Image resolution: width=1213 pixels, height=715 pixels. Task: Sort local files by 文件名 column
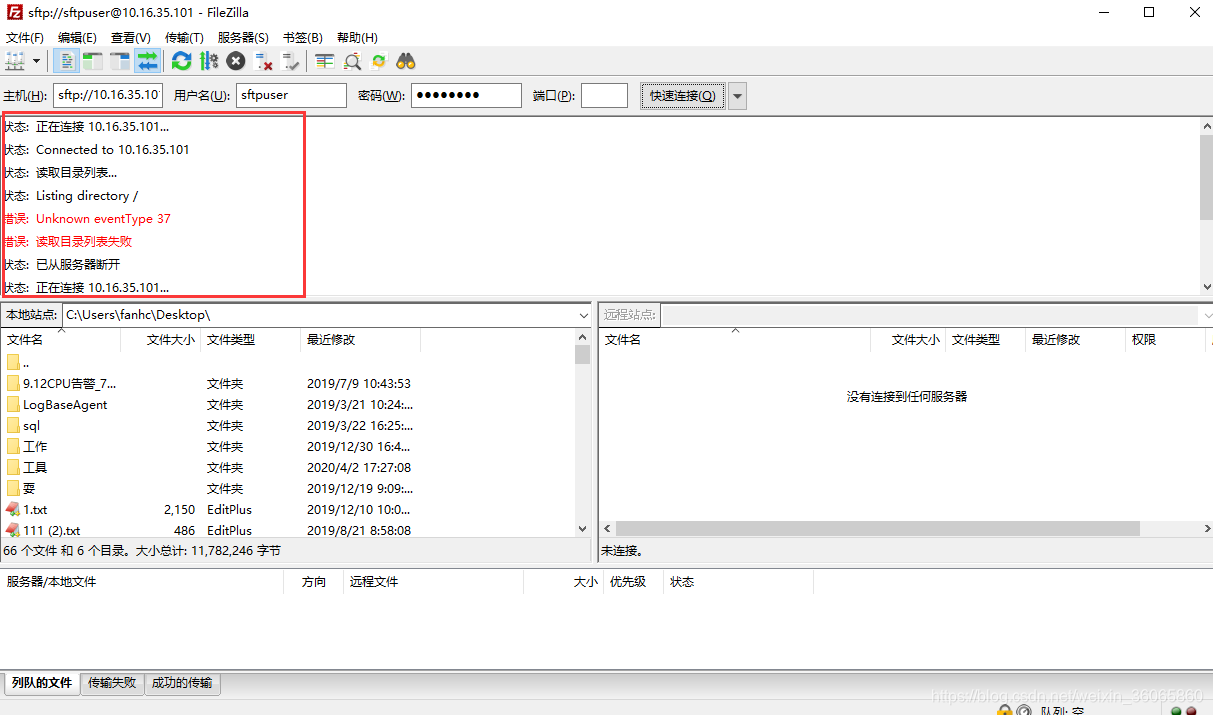tap(60, 340)
